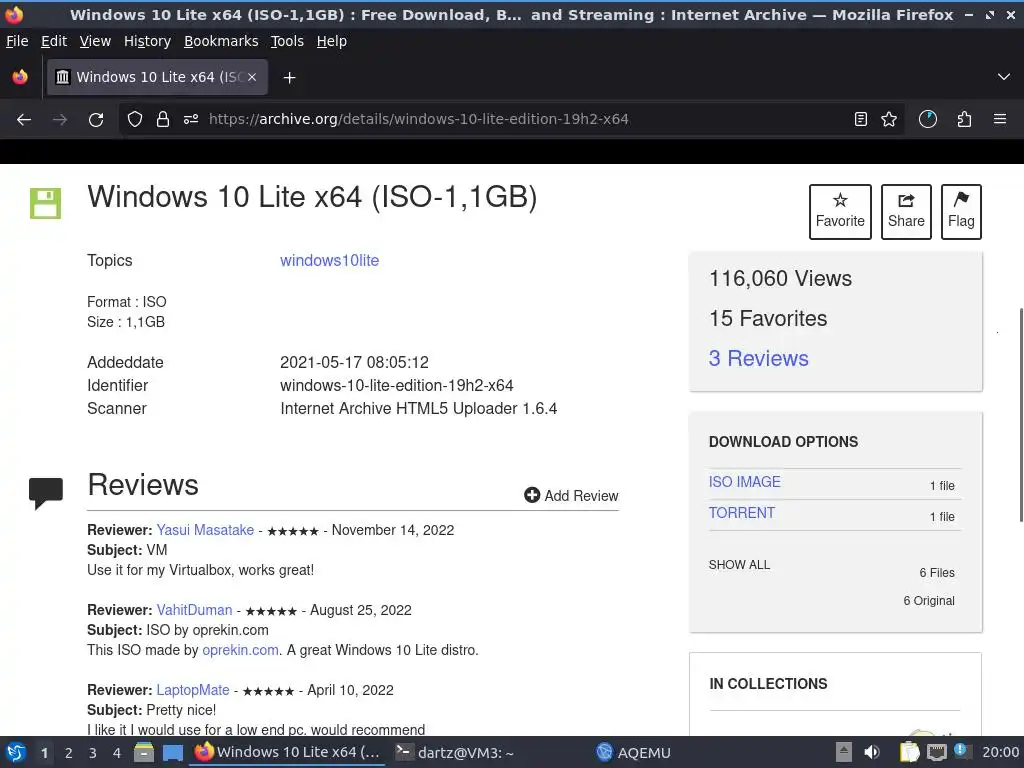This screenshot has height=768, width=1024.
Task: Open reviewer Yasui Masatake profile
Action: [205, 530]
